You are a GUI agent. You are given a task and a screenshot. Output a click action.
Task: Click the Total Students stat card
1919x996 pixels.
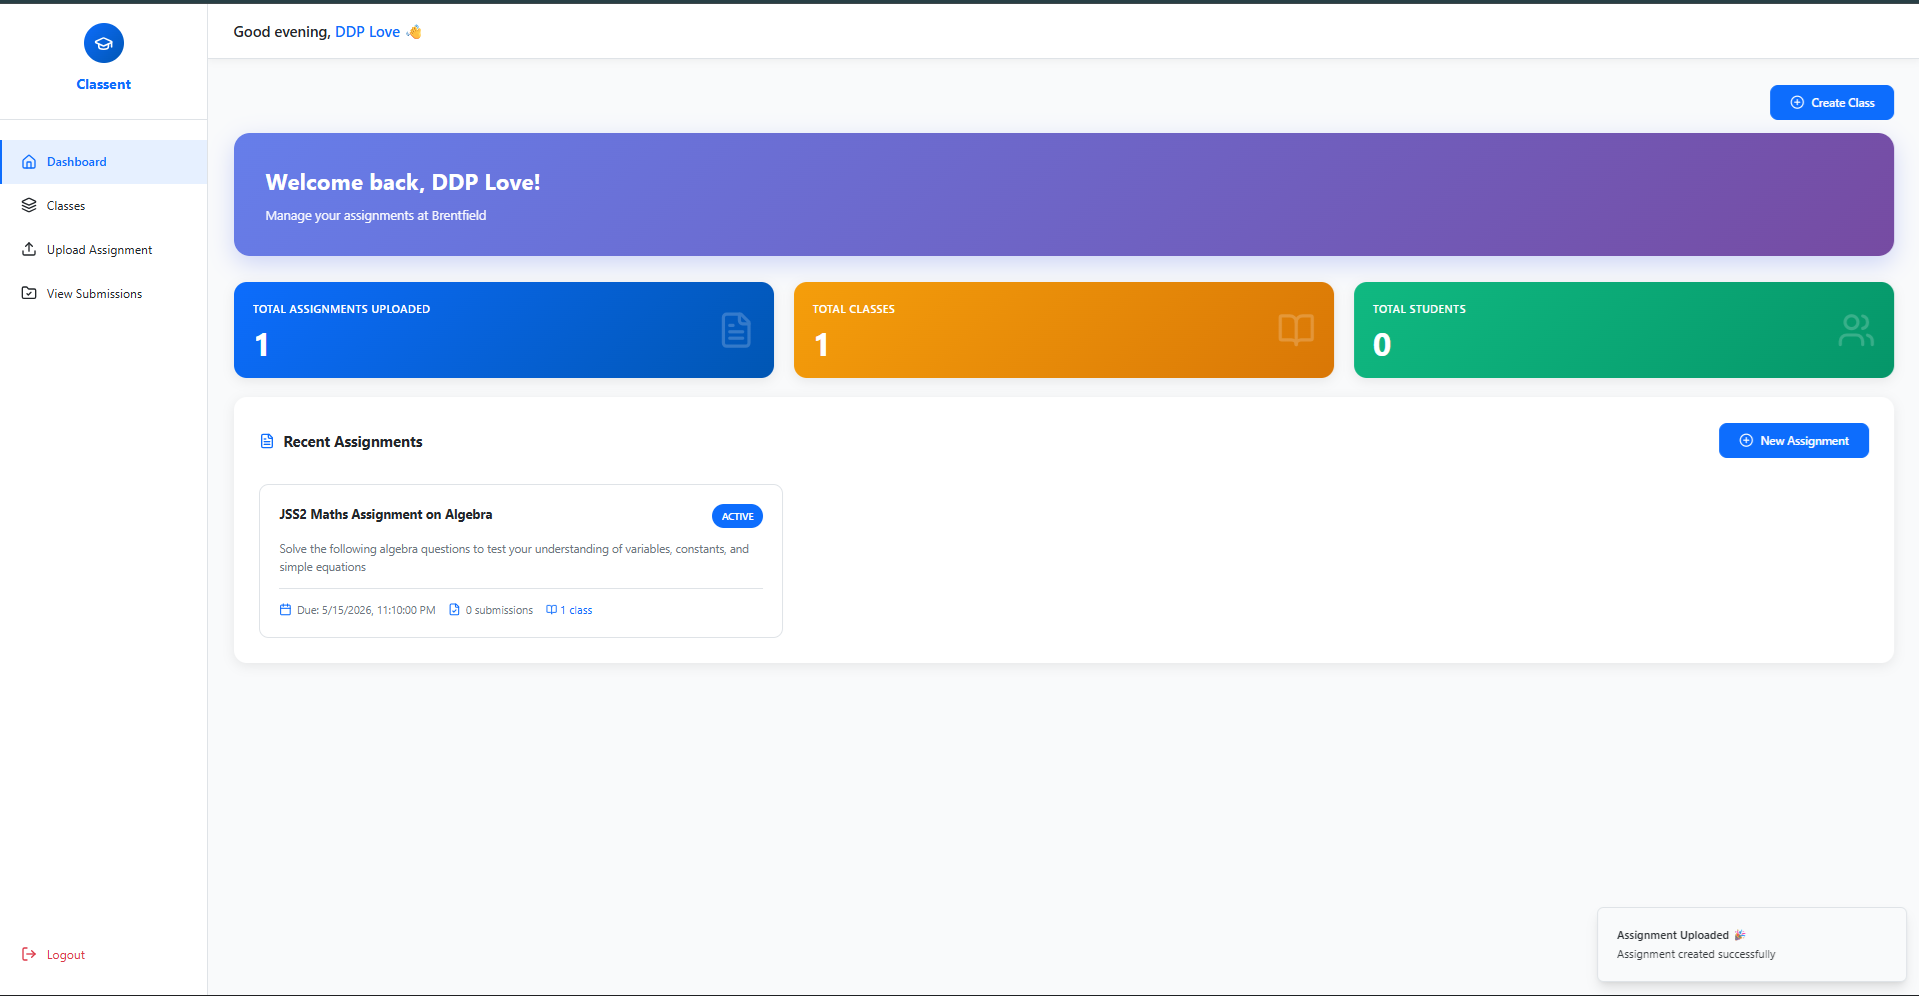coord(1624,330)
